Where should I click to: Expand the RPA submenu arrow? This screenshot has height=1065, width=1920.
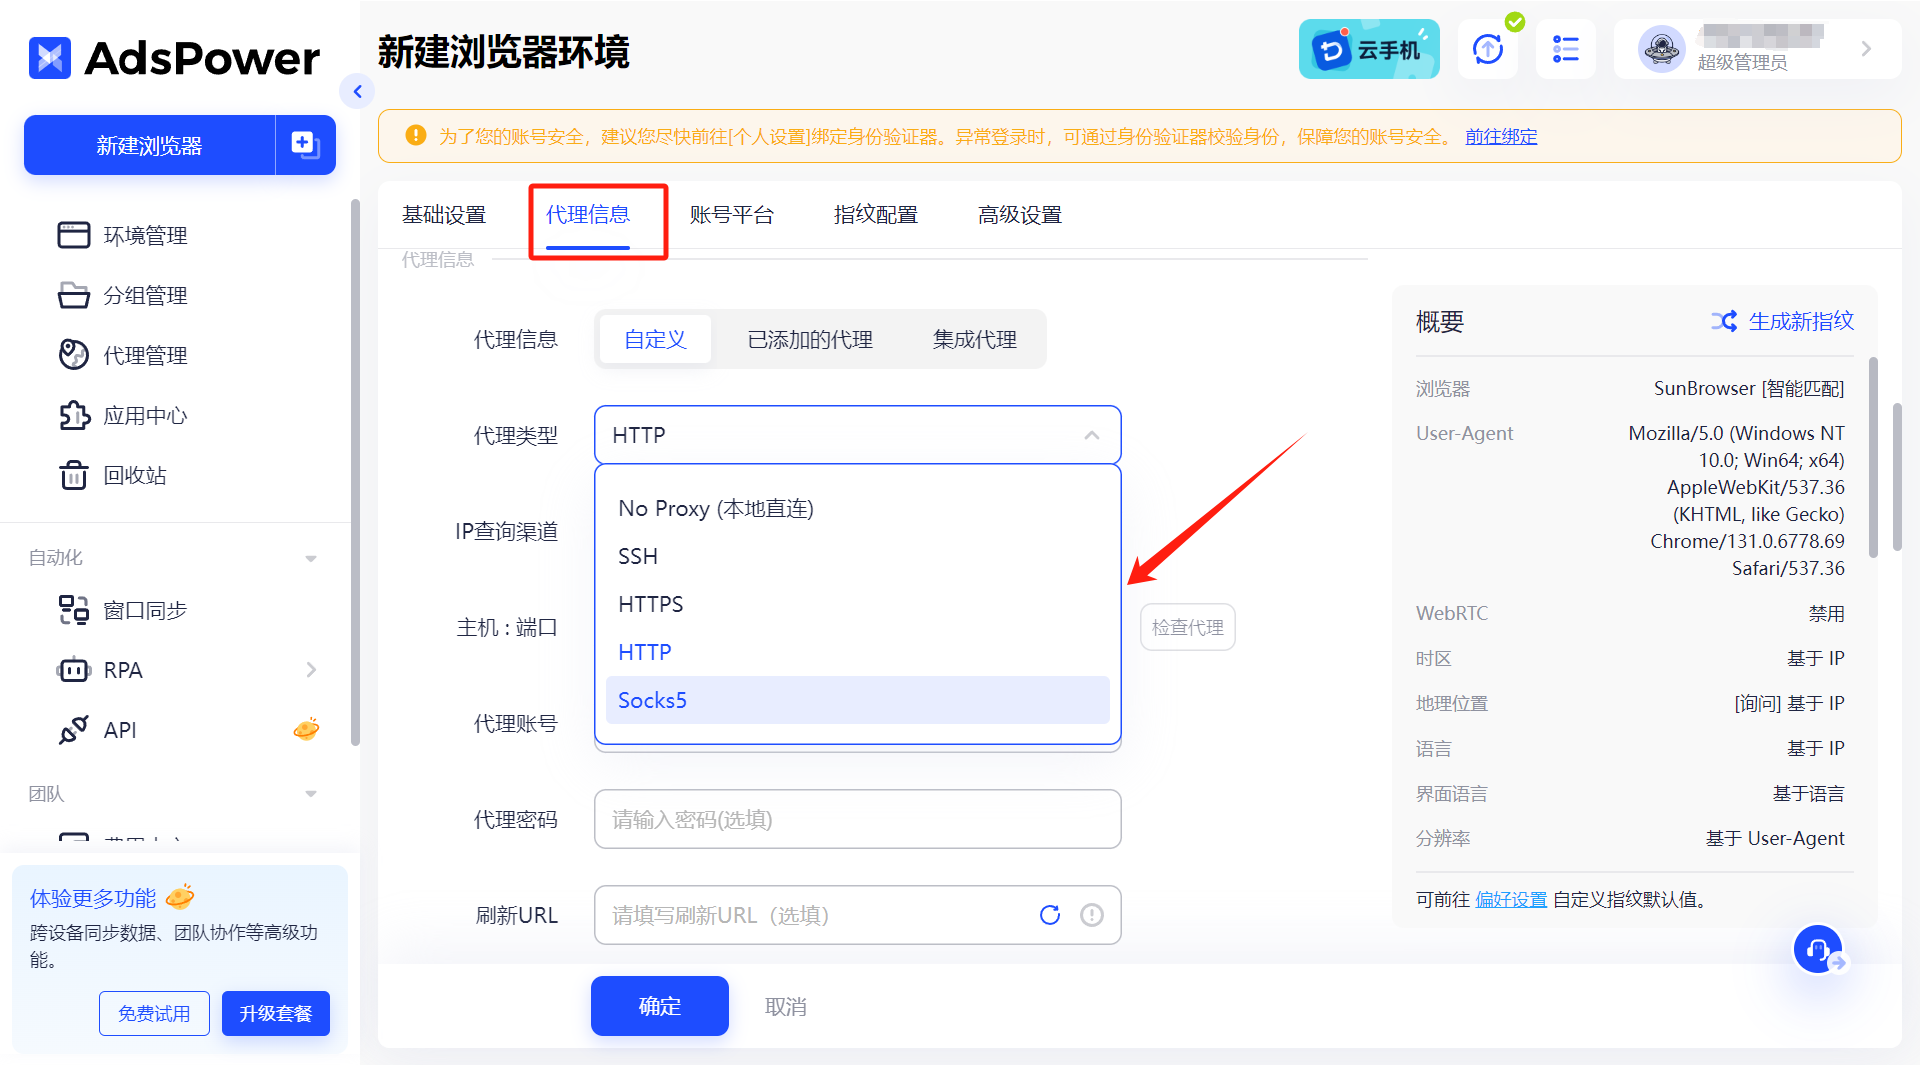311,670
